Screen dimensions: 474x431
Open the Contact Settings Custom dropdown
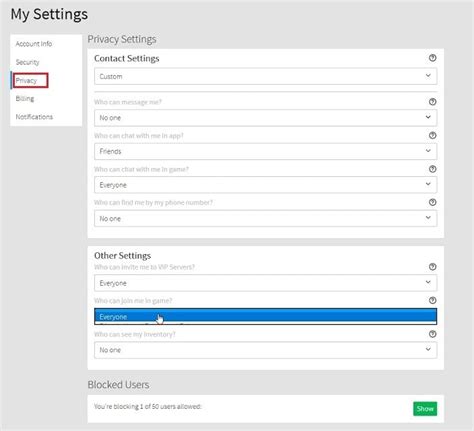pos(265,76)
